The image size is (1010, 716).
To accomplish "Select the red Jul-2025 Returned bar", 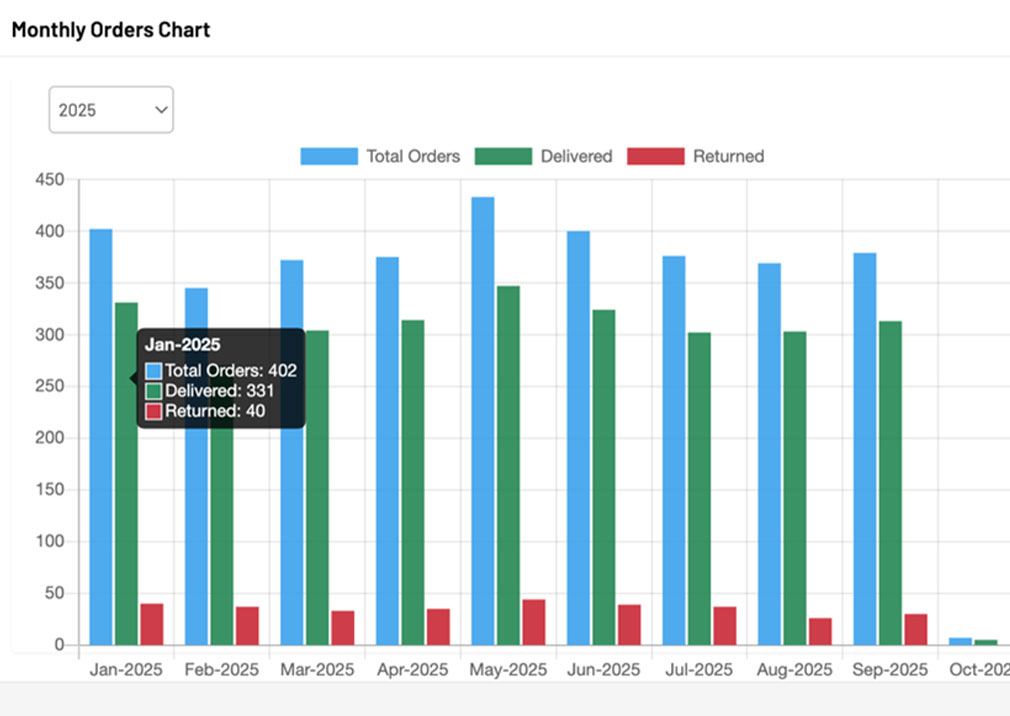I will pyautogui.click(x=725, y=626).
